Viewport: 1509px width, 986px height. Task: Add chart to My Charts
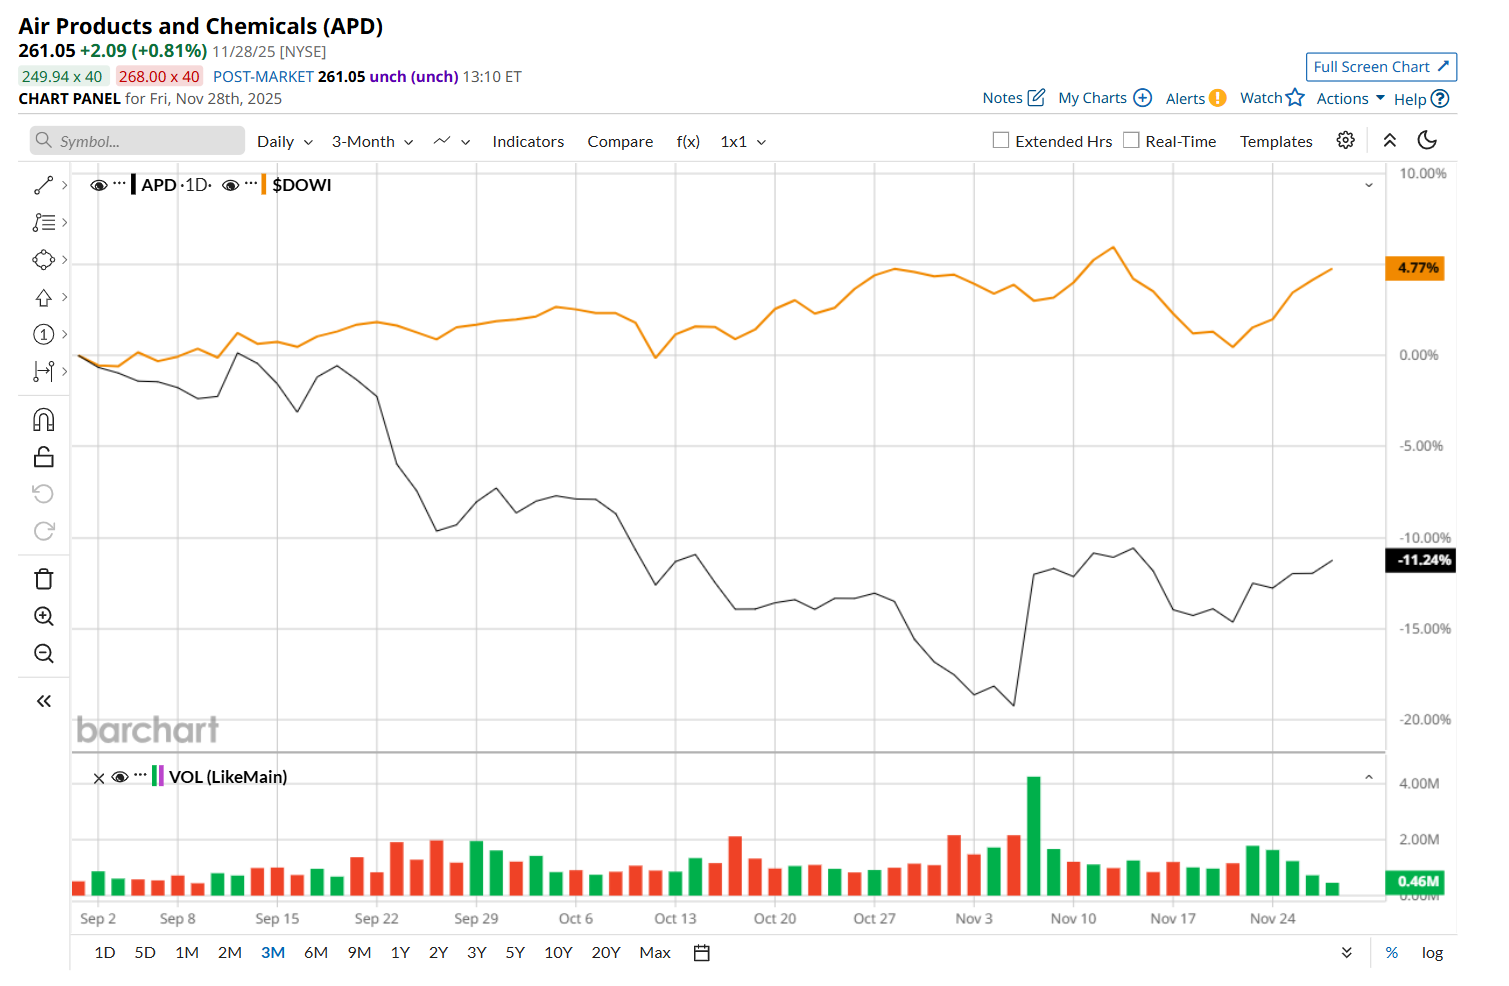click(x=1105, y=98)
